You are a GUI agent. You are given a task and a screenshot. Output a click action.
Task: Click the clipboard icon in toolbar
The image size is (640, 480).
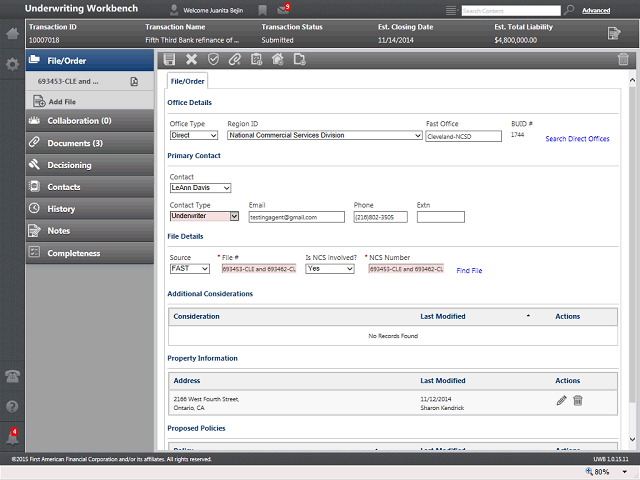tap(256, 60)
